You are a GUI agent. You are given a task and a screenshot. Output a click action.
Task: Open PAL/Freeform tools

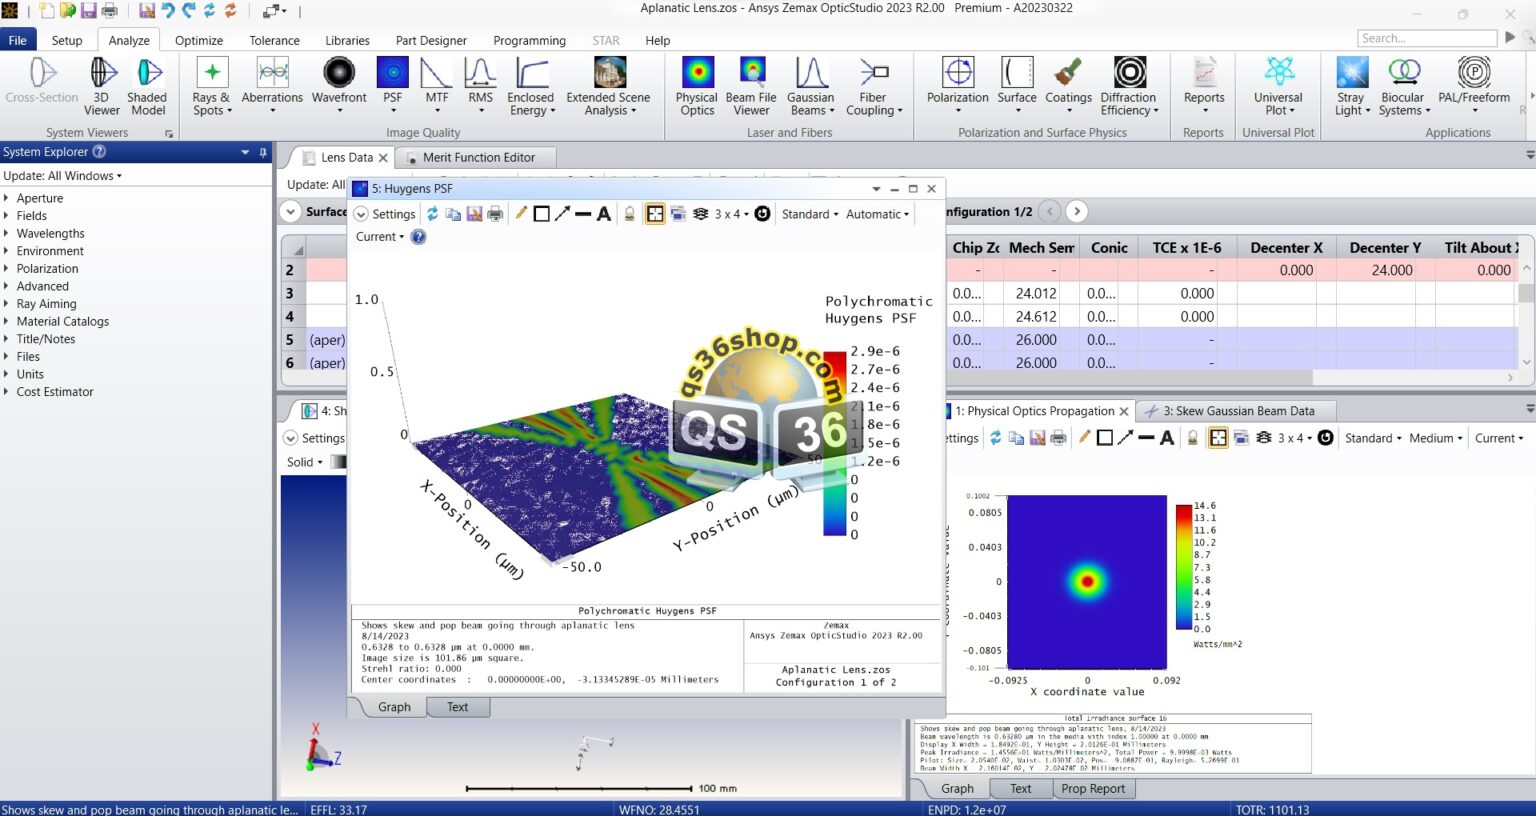pos(1474,86)
